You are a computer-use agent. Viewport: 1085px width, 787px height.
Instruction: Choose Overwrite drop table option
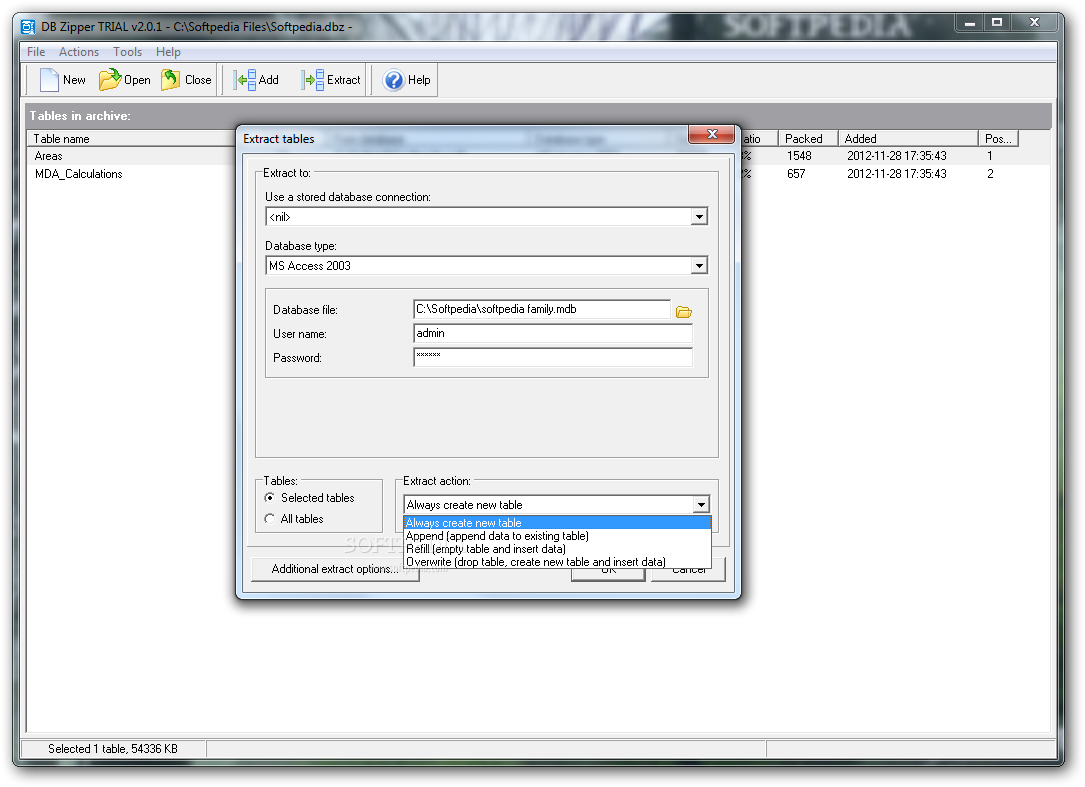(557, 562)
